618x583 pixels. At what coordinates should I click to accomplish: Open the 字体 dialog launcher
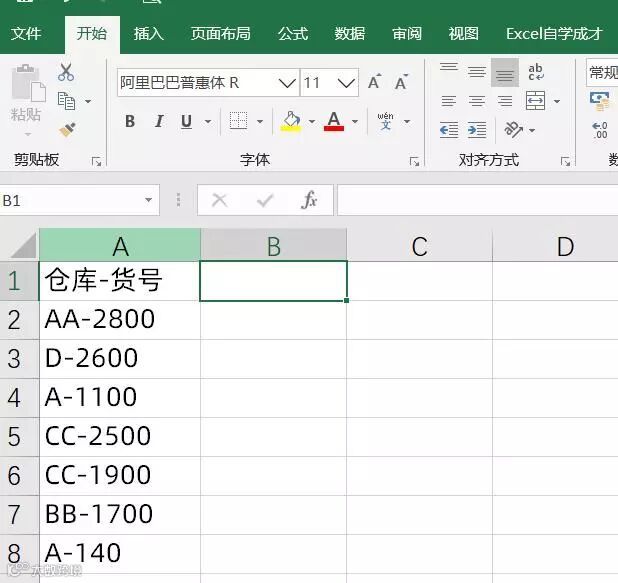pyautogui.click(x=414, y=161)
